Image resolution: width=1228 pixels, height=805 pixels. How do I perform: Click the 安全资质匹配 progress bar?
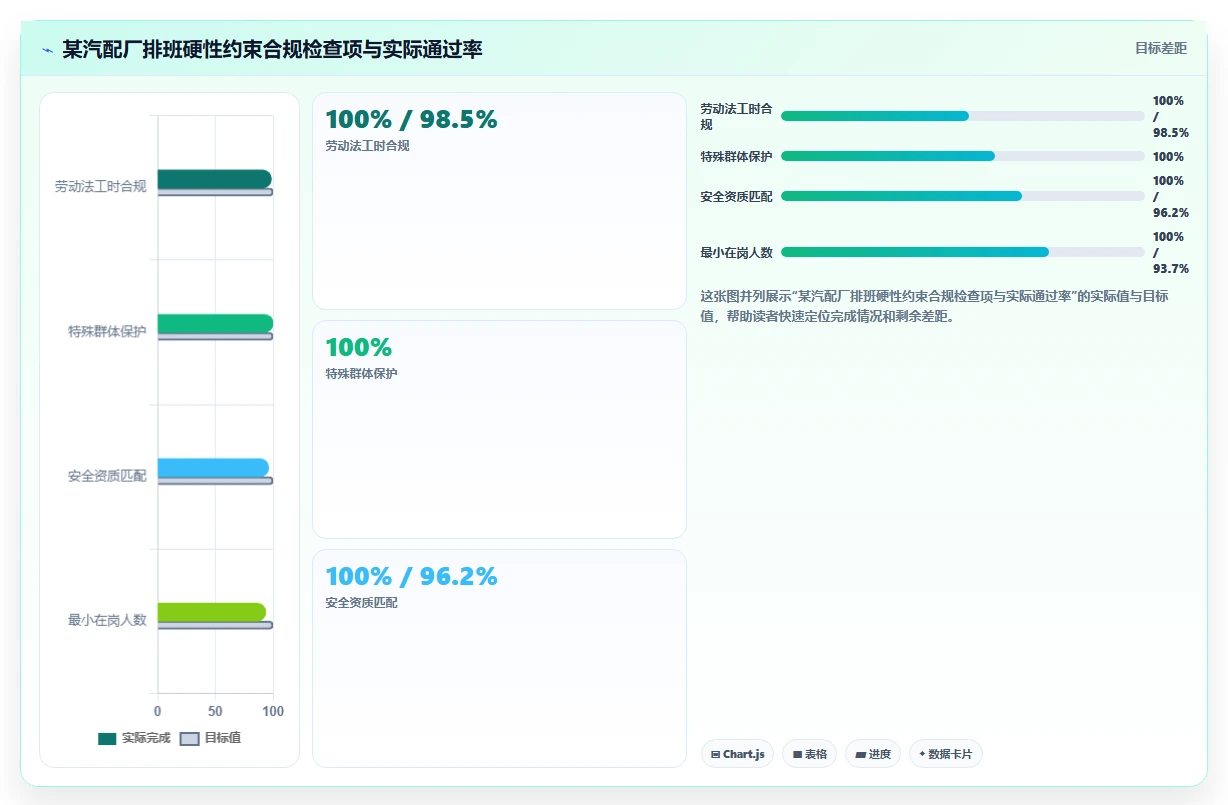coord(963,196)
